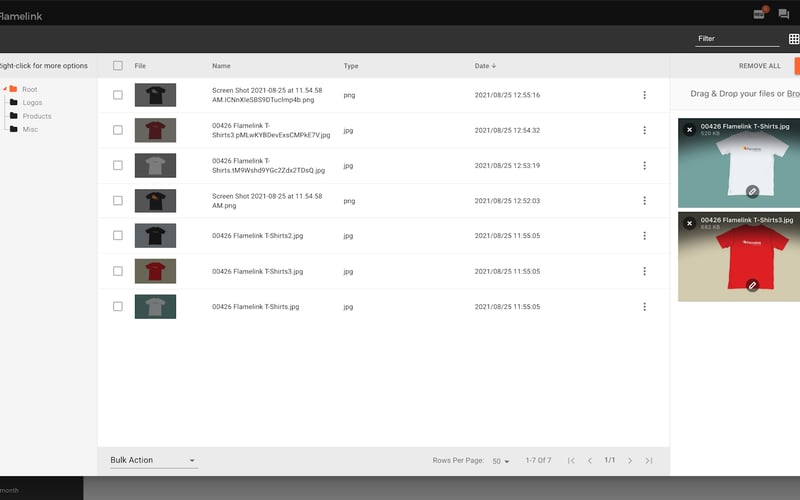Open options menu for T-Shirts2.jpg row
Screen dimensions: 800x500
(x=644, y=236)
